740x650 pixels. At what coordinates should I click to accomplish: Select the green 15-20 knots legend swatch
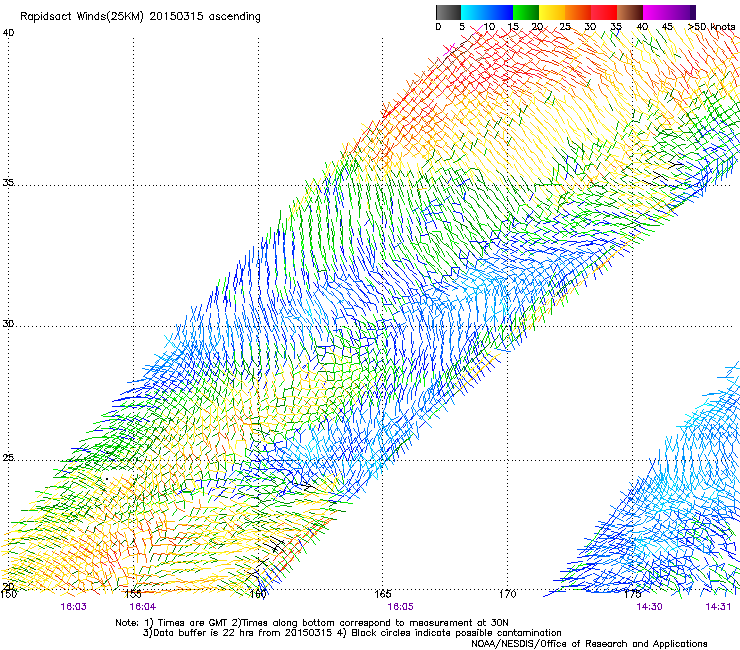(x=526, y=12)
